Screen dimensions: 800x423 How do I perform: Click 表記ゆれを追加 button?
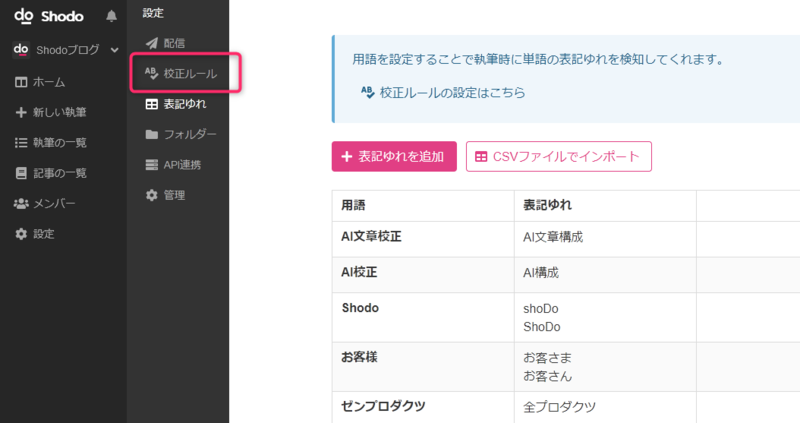[394, 156]
